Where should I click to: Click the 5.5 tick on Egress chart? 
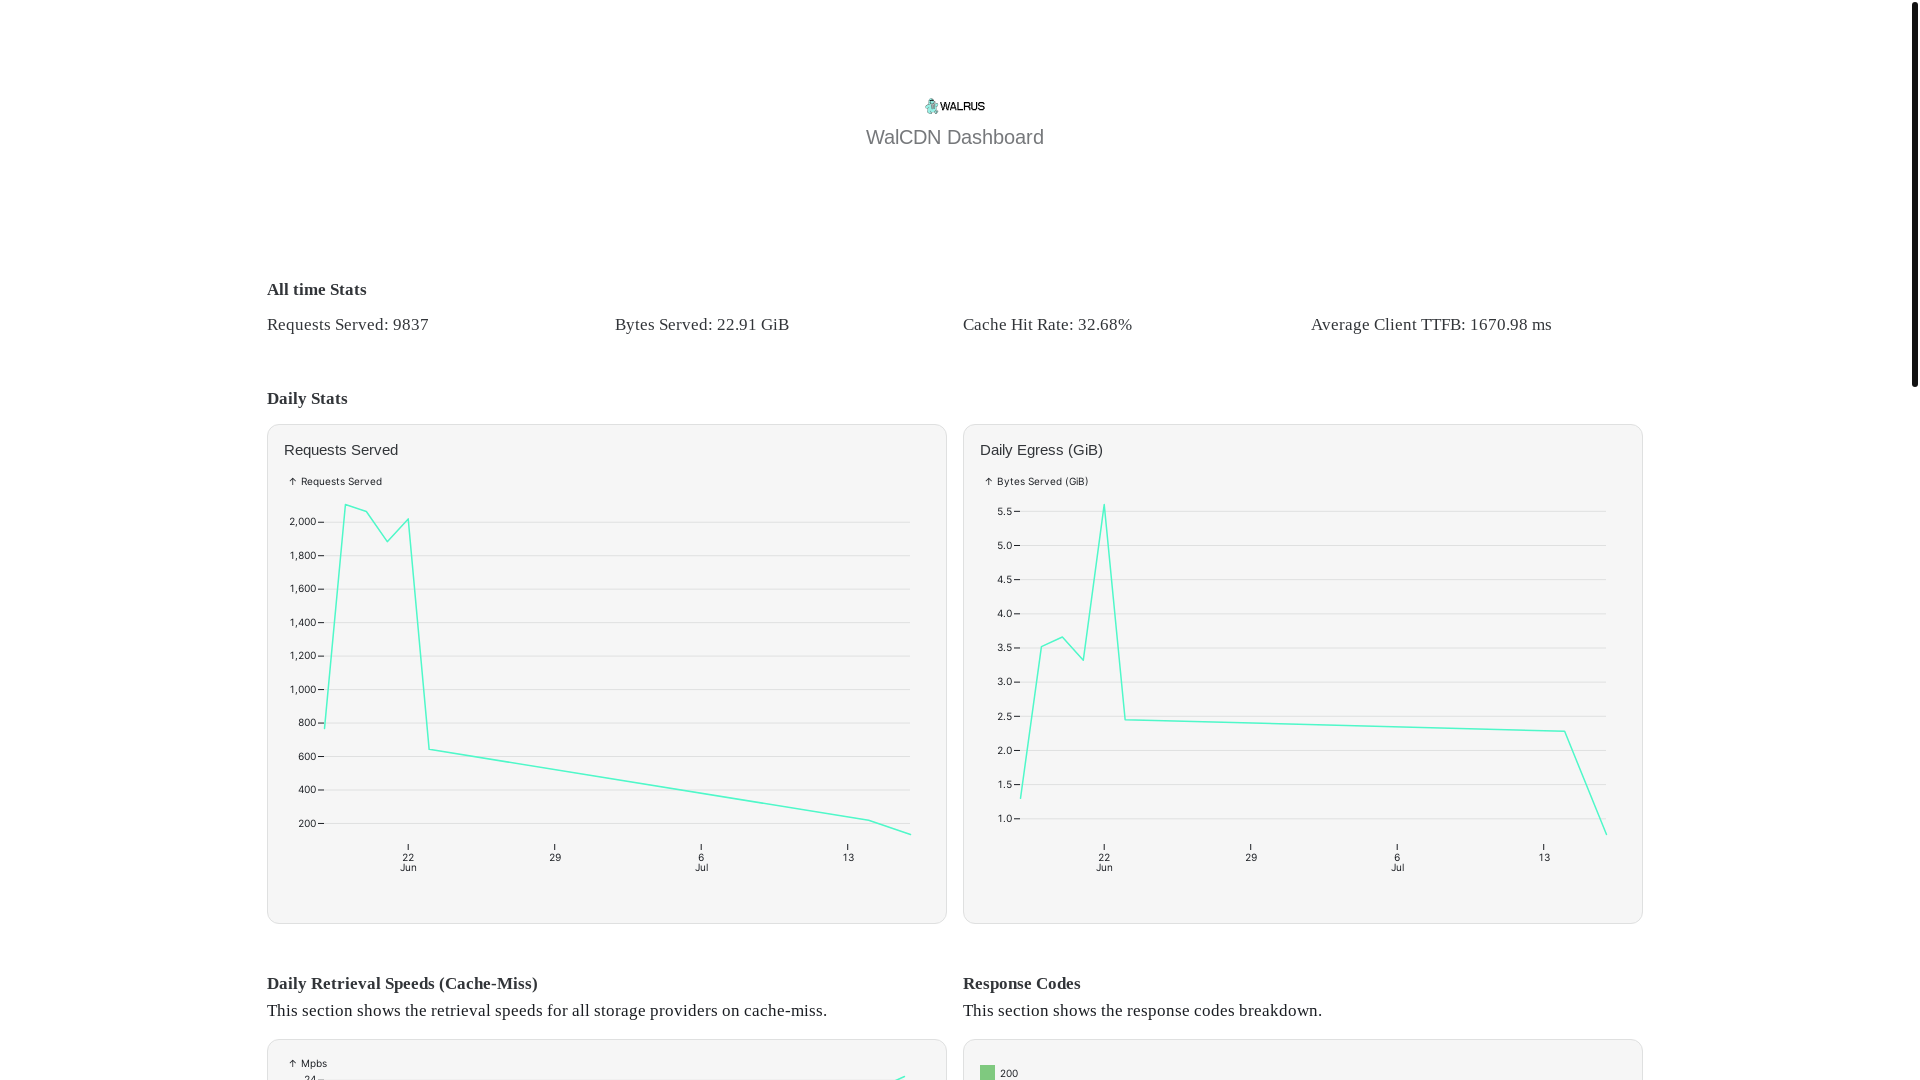tap(1004, 512)
